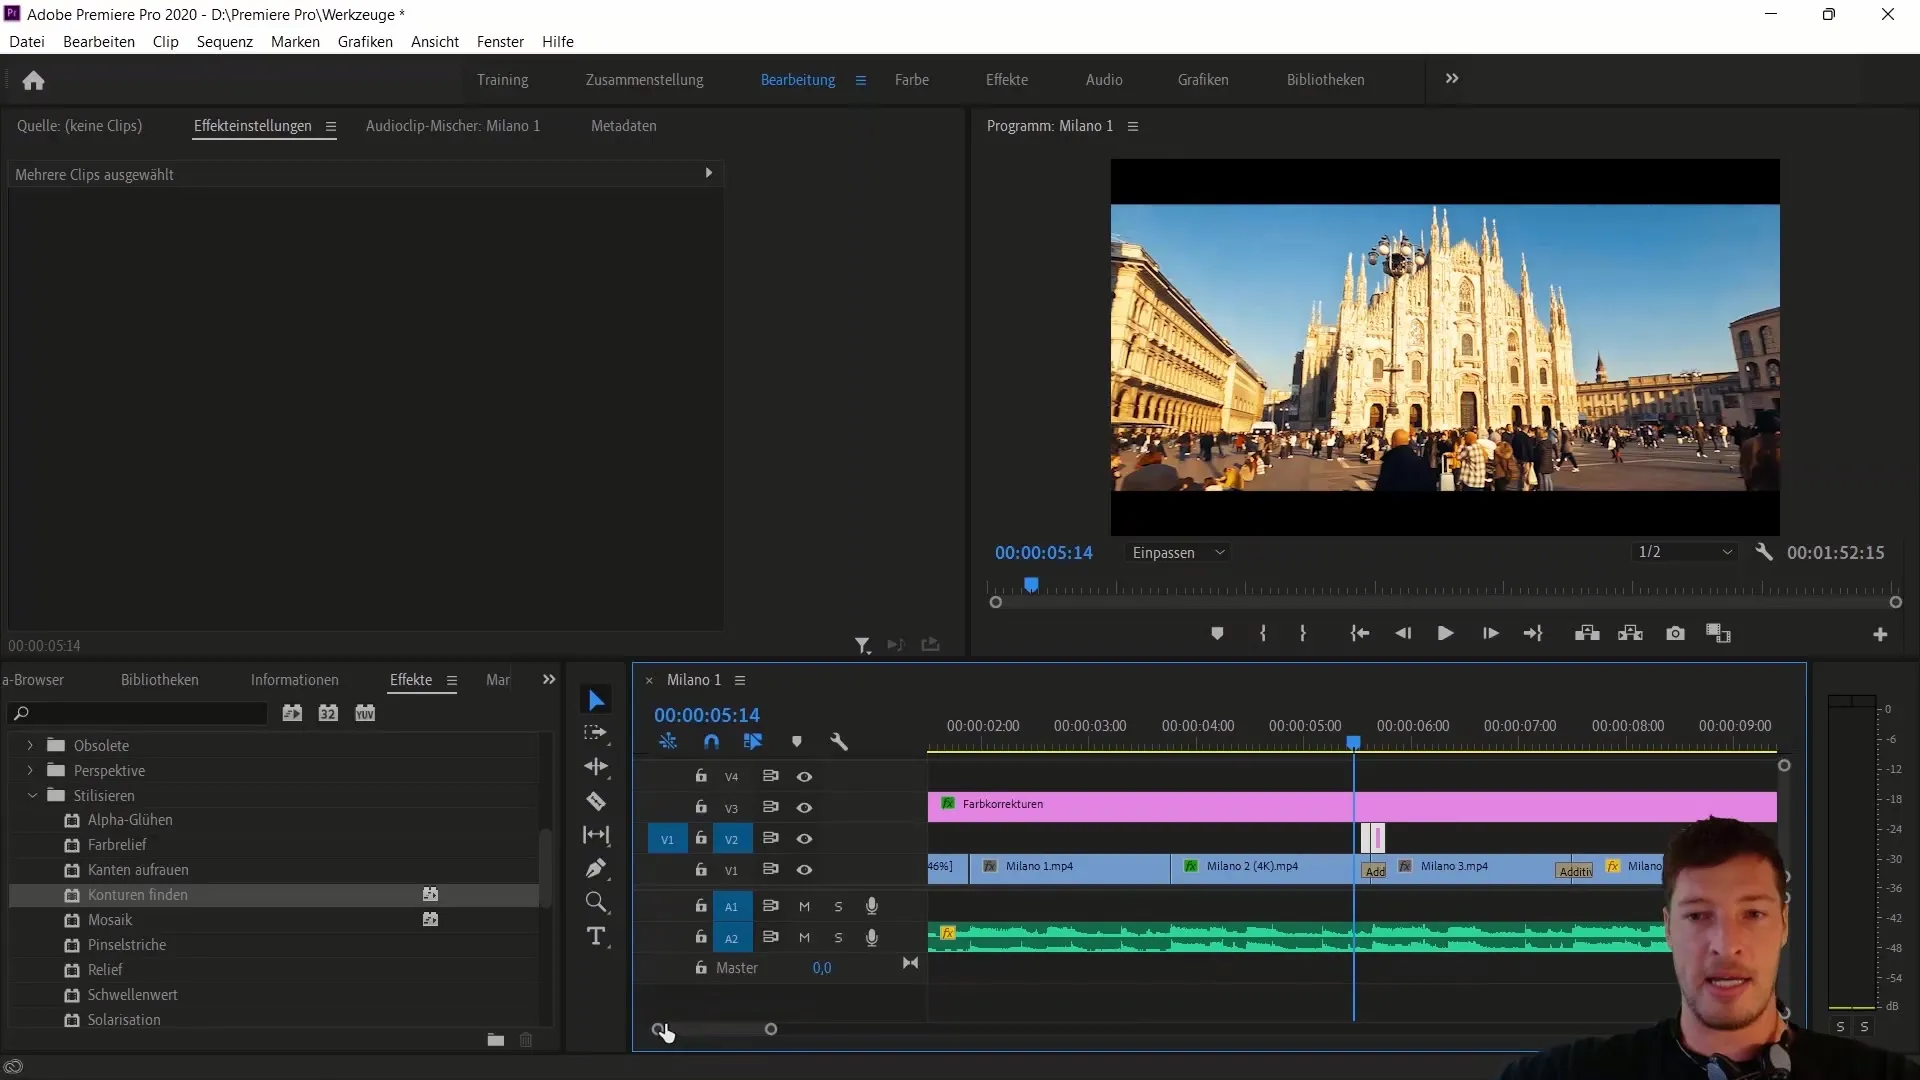This screenshot has width=1920, height=1080.
Task: Filter effects by 32-bit Color icon
Action: 328,713
